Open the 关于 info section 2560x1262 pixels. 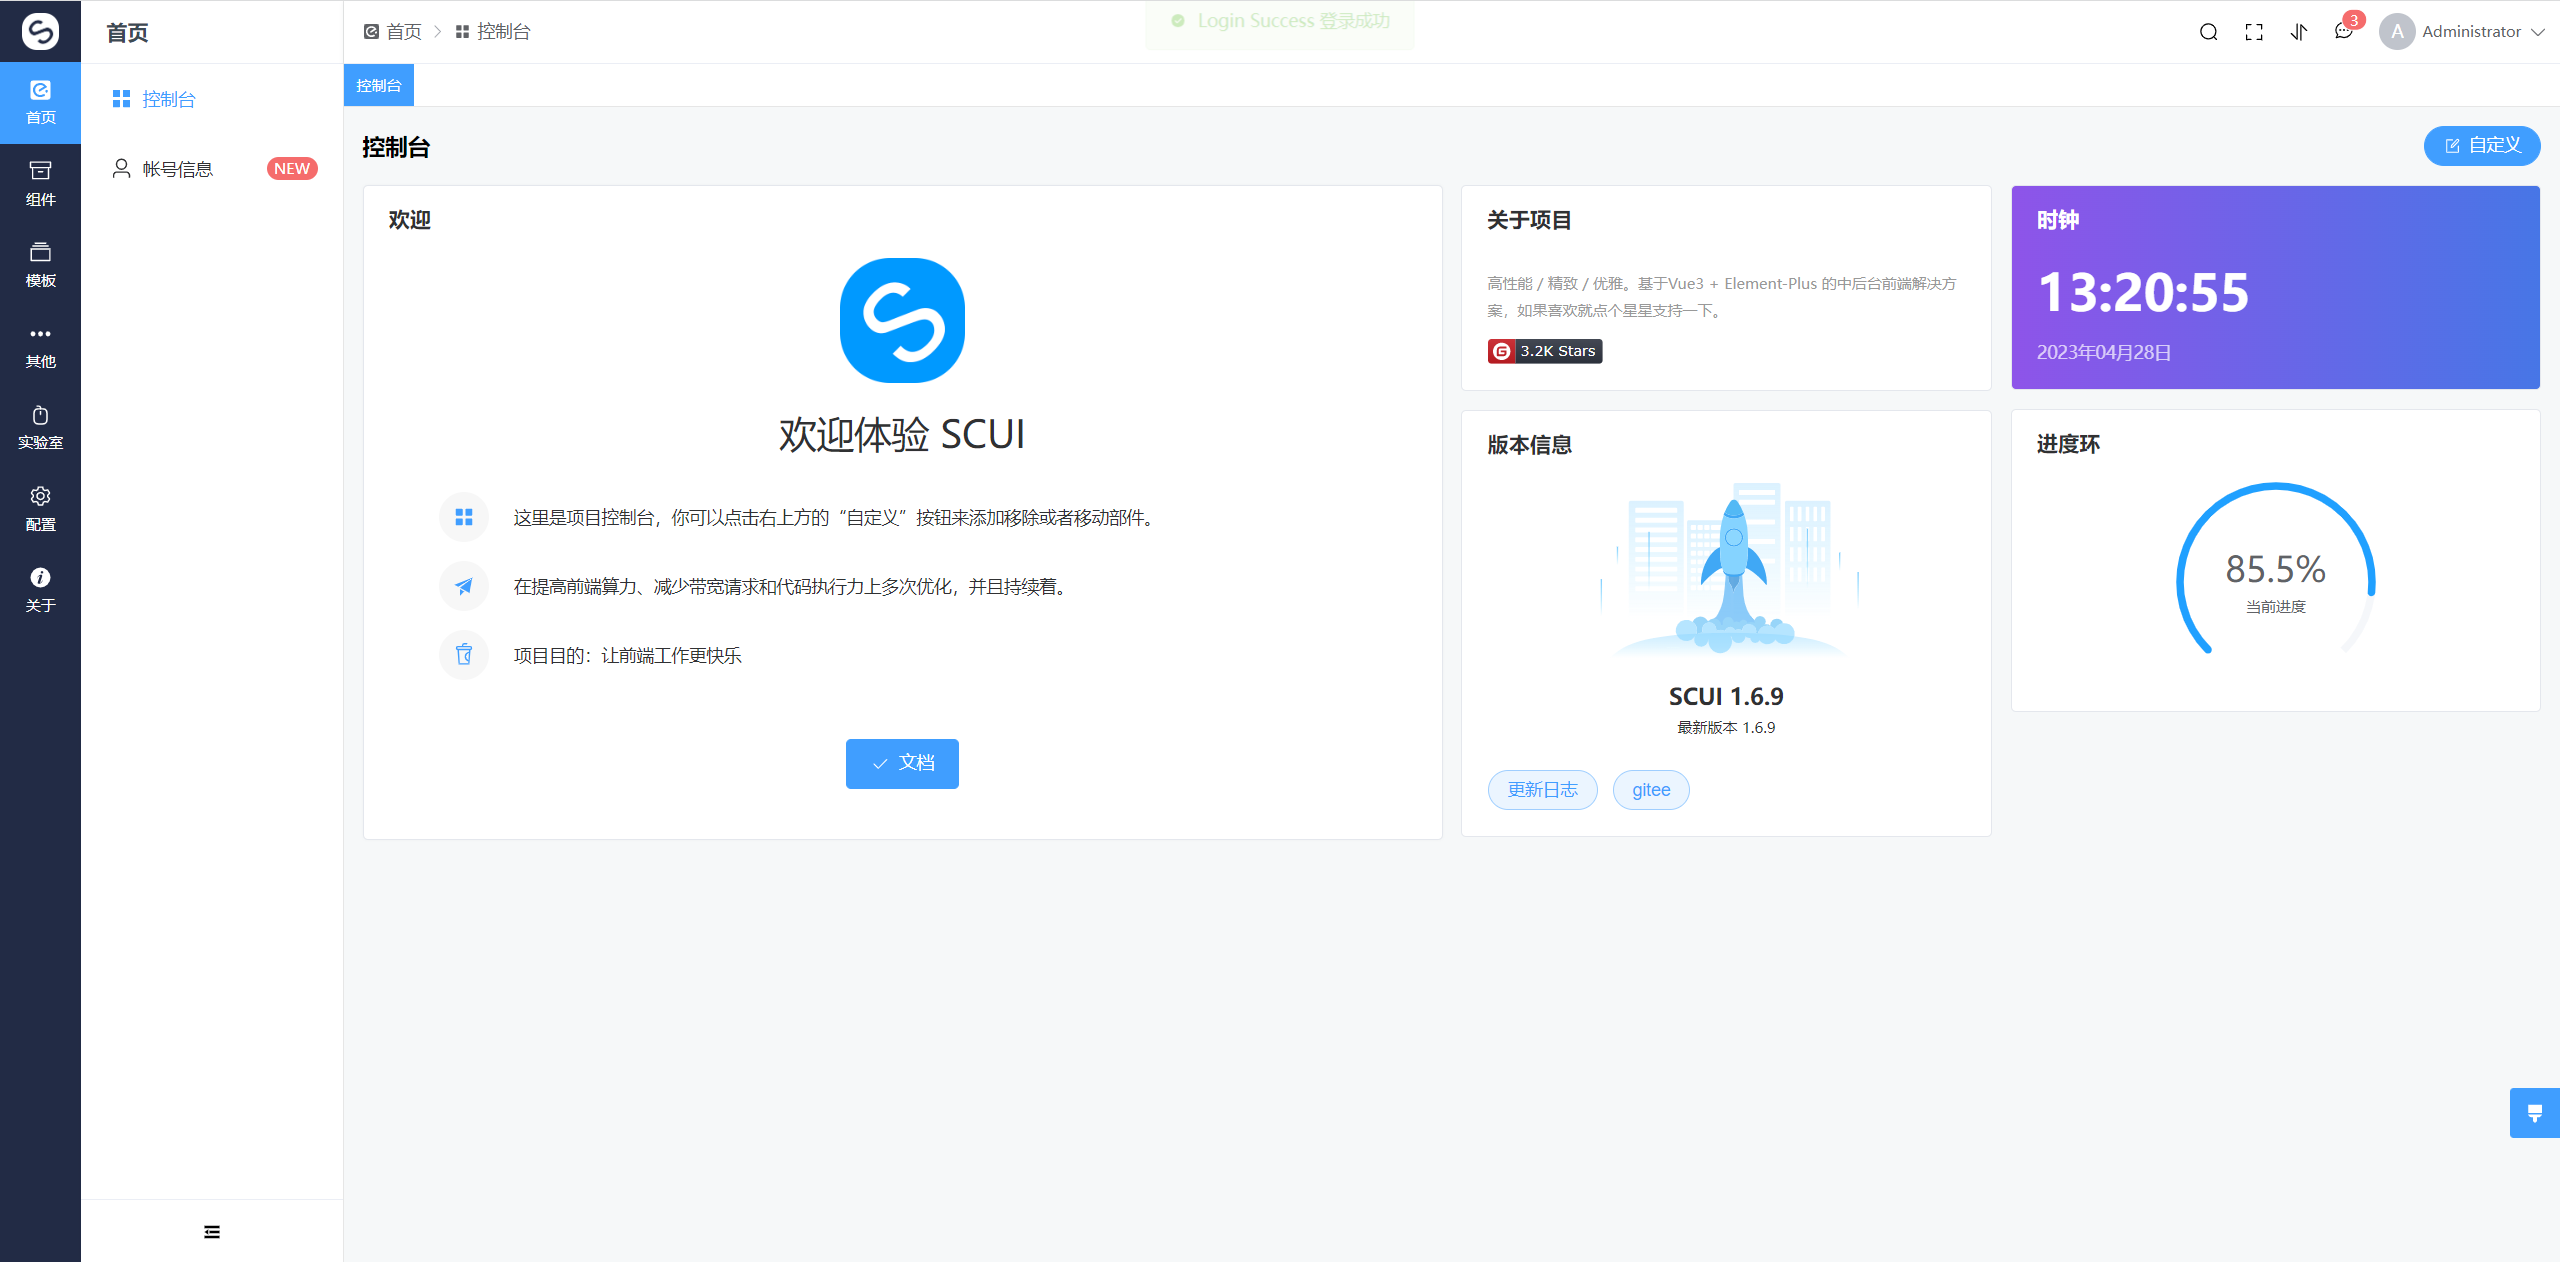tap(40, 590)
